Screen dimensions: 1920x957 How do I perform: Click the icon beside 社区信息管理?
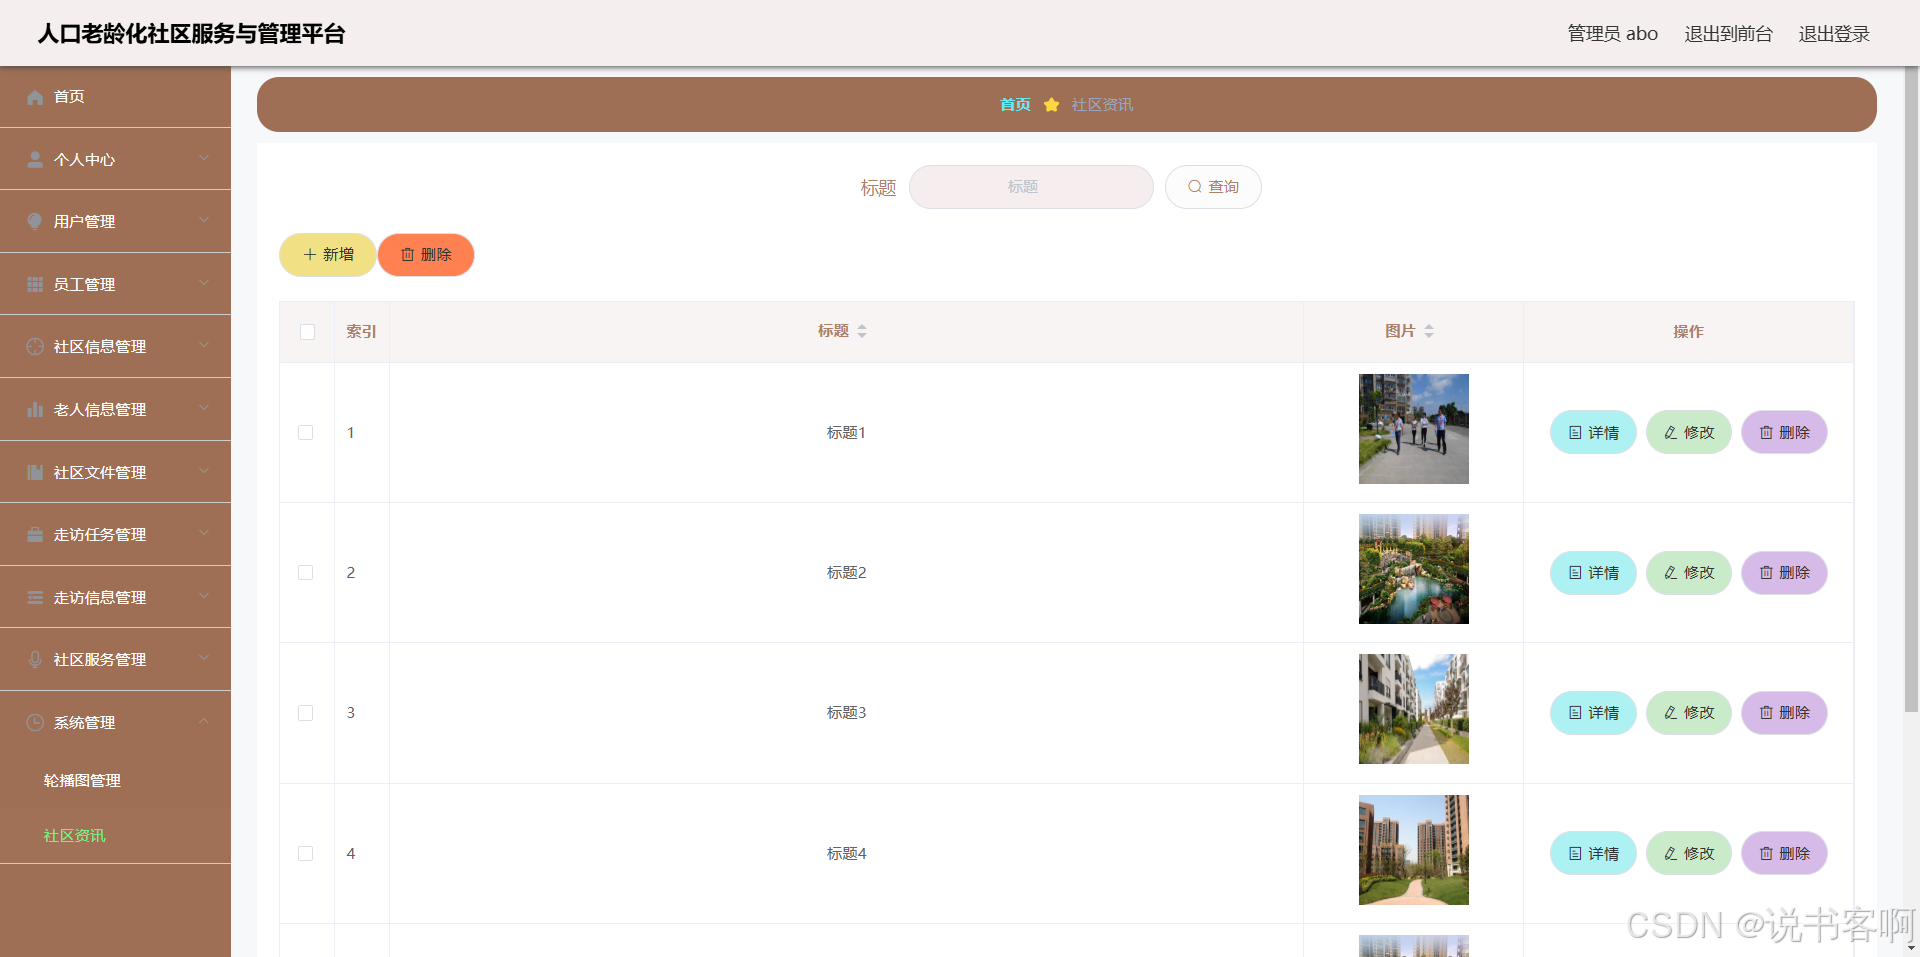[35, 346]
